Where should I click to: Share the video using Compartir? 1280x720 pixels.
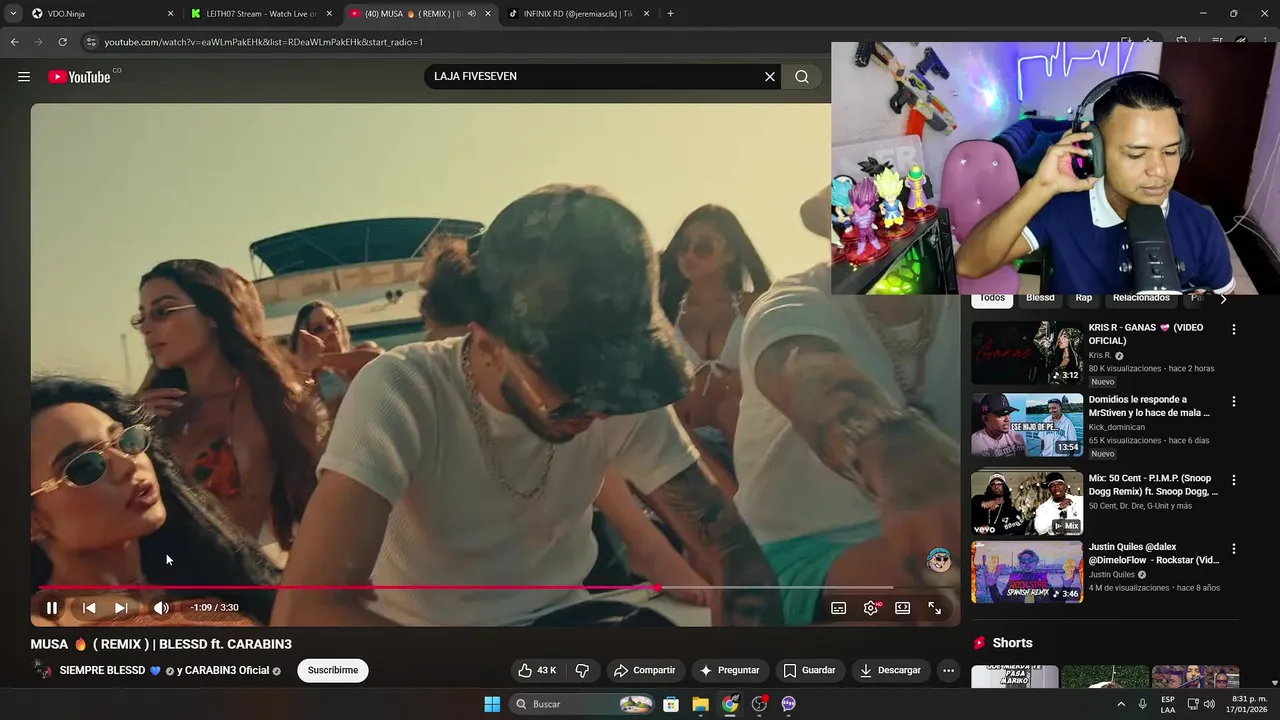[x=644, y=670]
